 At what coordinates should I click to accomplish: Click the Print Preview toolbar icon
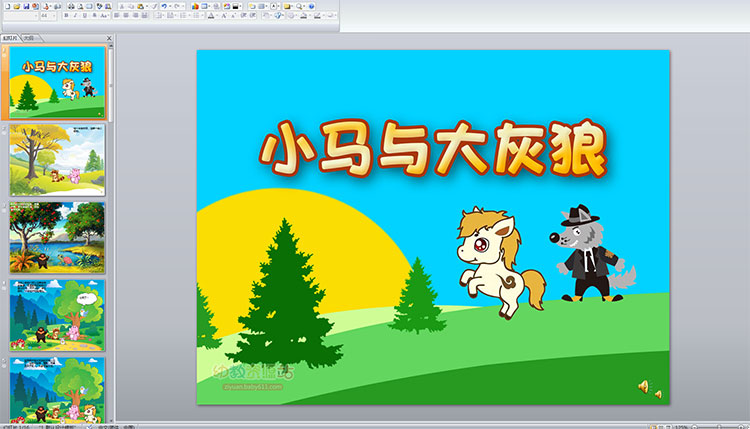pyautogui.click(x=80, y=6)
